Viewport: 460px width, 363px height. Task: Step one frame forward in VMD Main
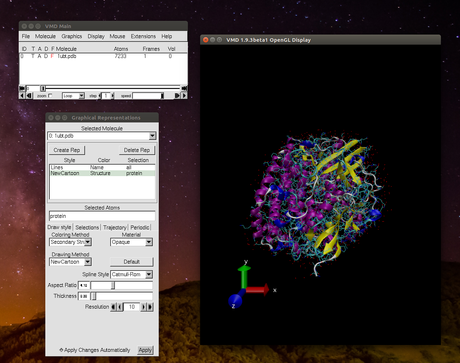[177, 96]
